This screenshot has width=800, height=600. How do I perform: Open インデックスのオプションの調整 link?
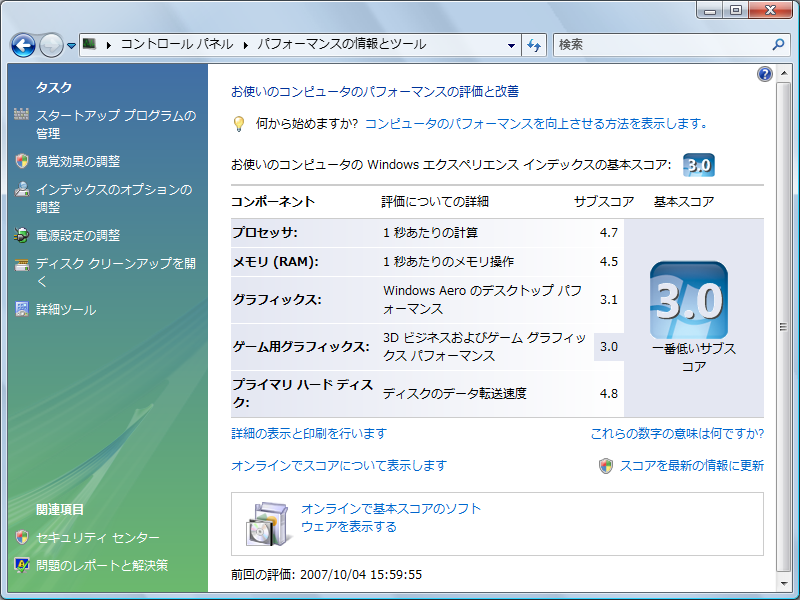pyautogui.click(x=114, y=198)
